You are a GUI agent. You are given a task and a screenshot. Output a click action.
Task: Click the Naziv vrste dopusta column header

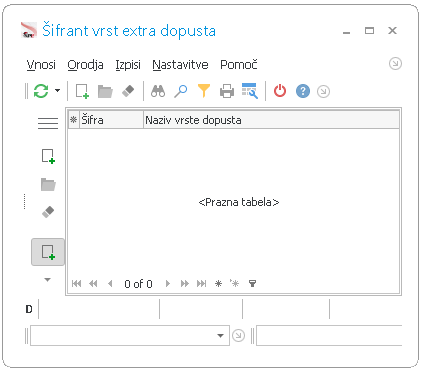pos(271,120)
